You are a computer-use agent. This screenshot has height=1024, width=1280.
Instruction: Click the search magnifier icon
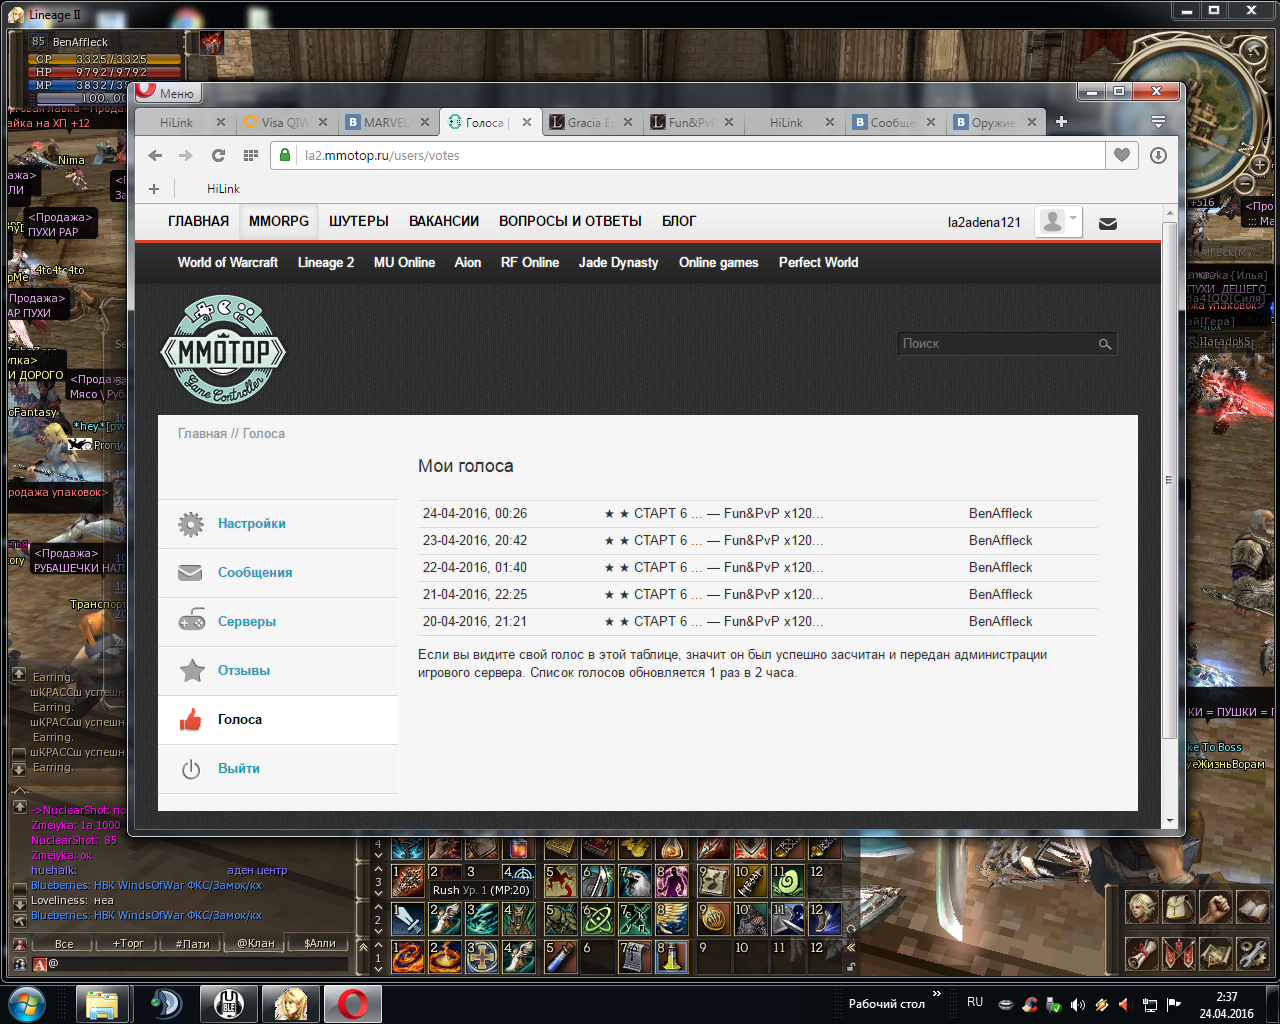[x=1105, y=344]
